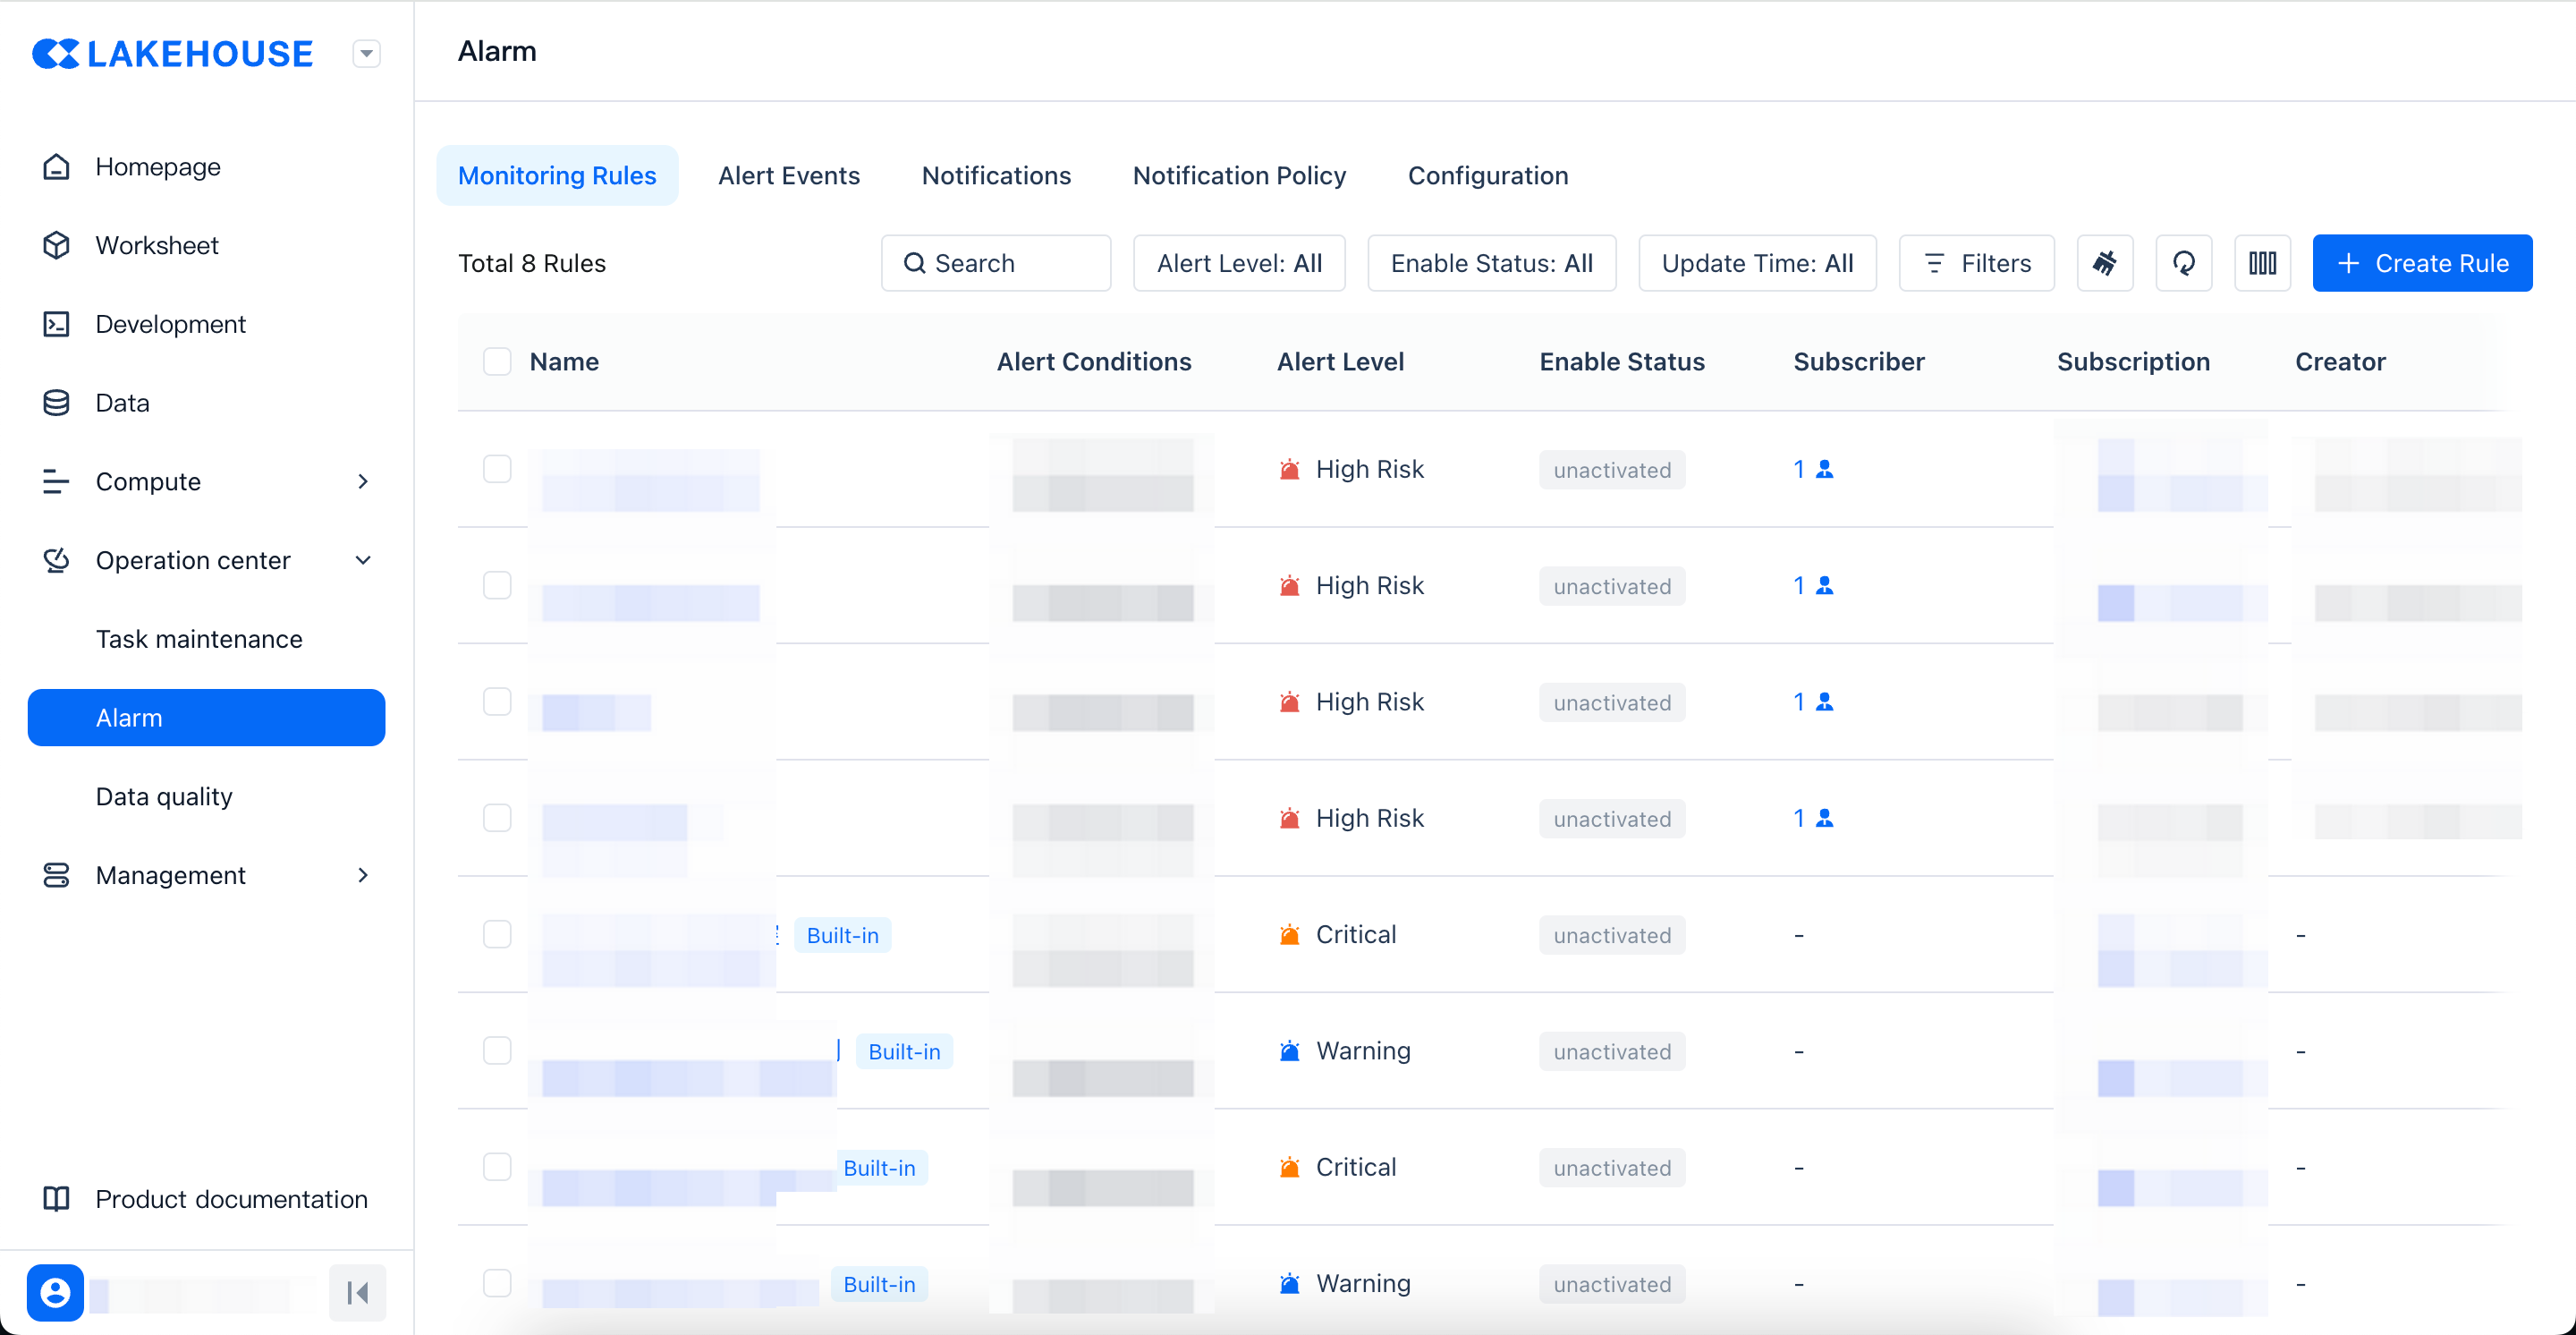Click the Filters button
The image size is (2576, 1335).
point(1976,263)
